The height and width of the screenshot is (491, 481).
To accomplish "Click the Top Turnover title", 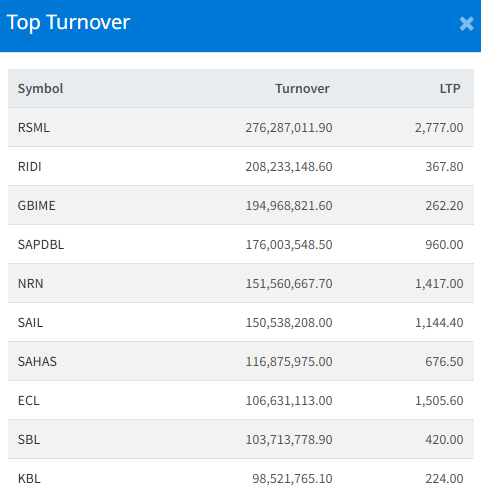I will pyautogui.click(x=68, y=23).
